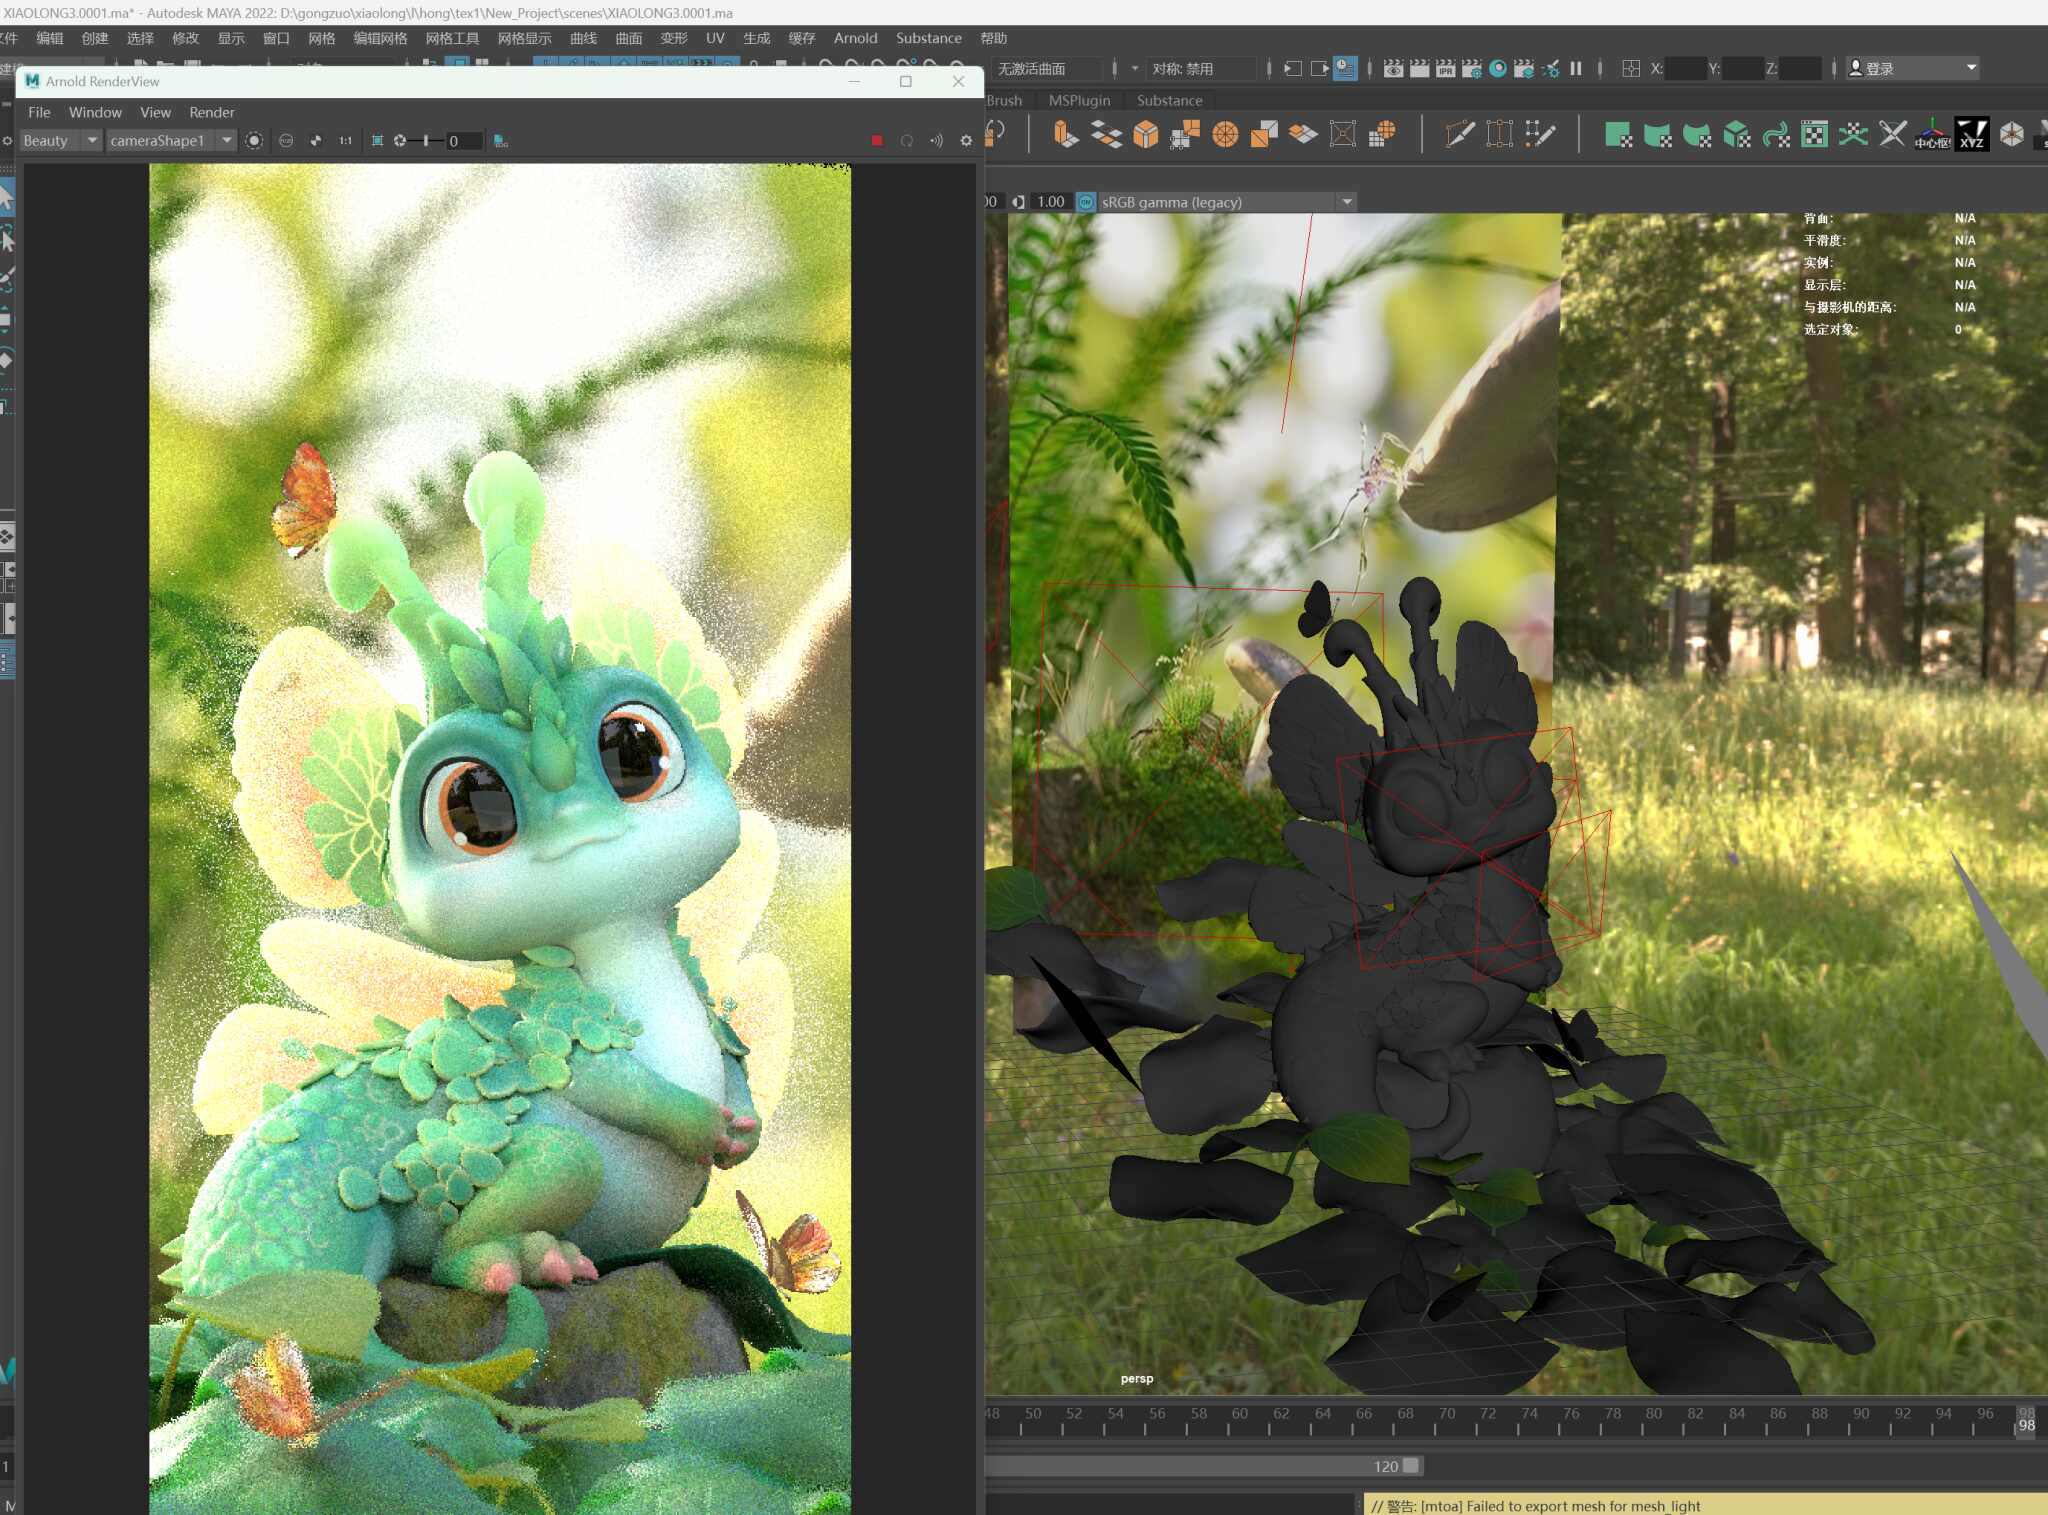Open the Arnold menu in Maya
The image size is (2048, 1515).
[855, 38]
